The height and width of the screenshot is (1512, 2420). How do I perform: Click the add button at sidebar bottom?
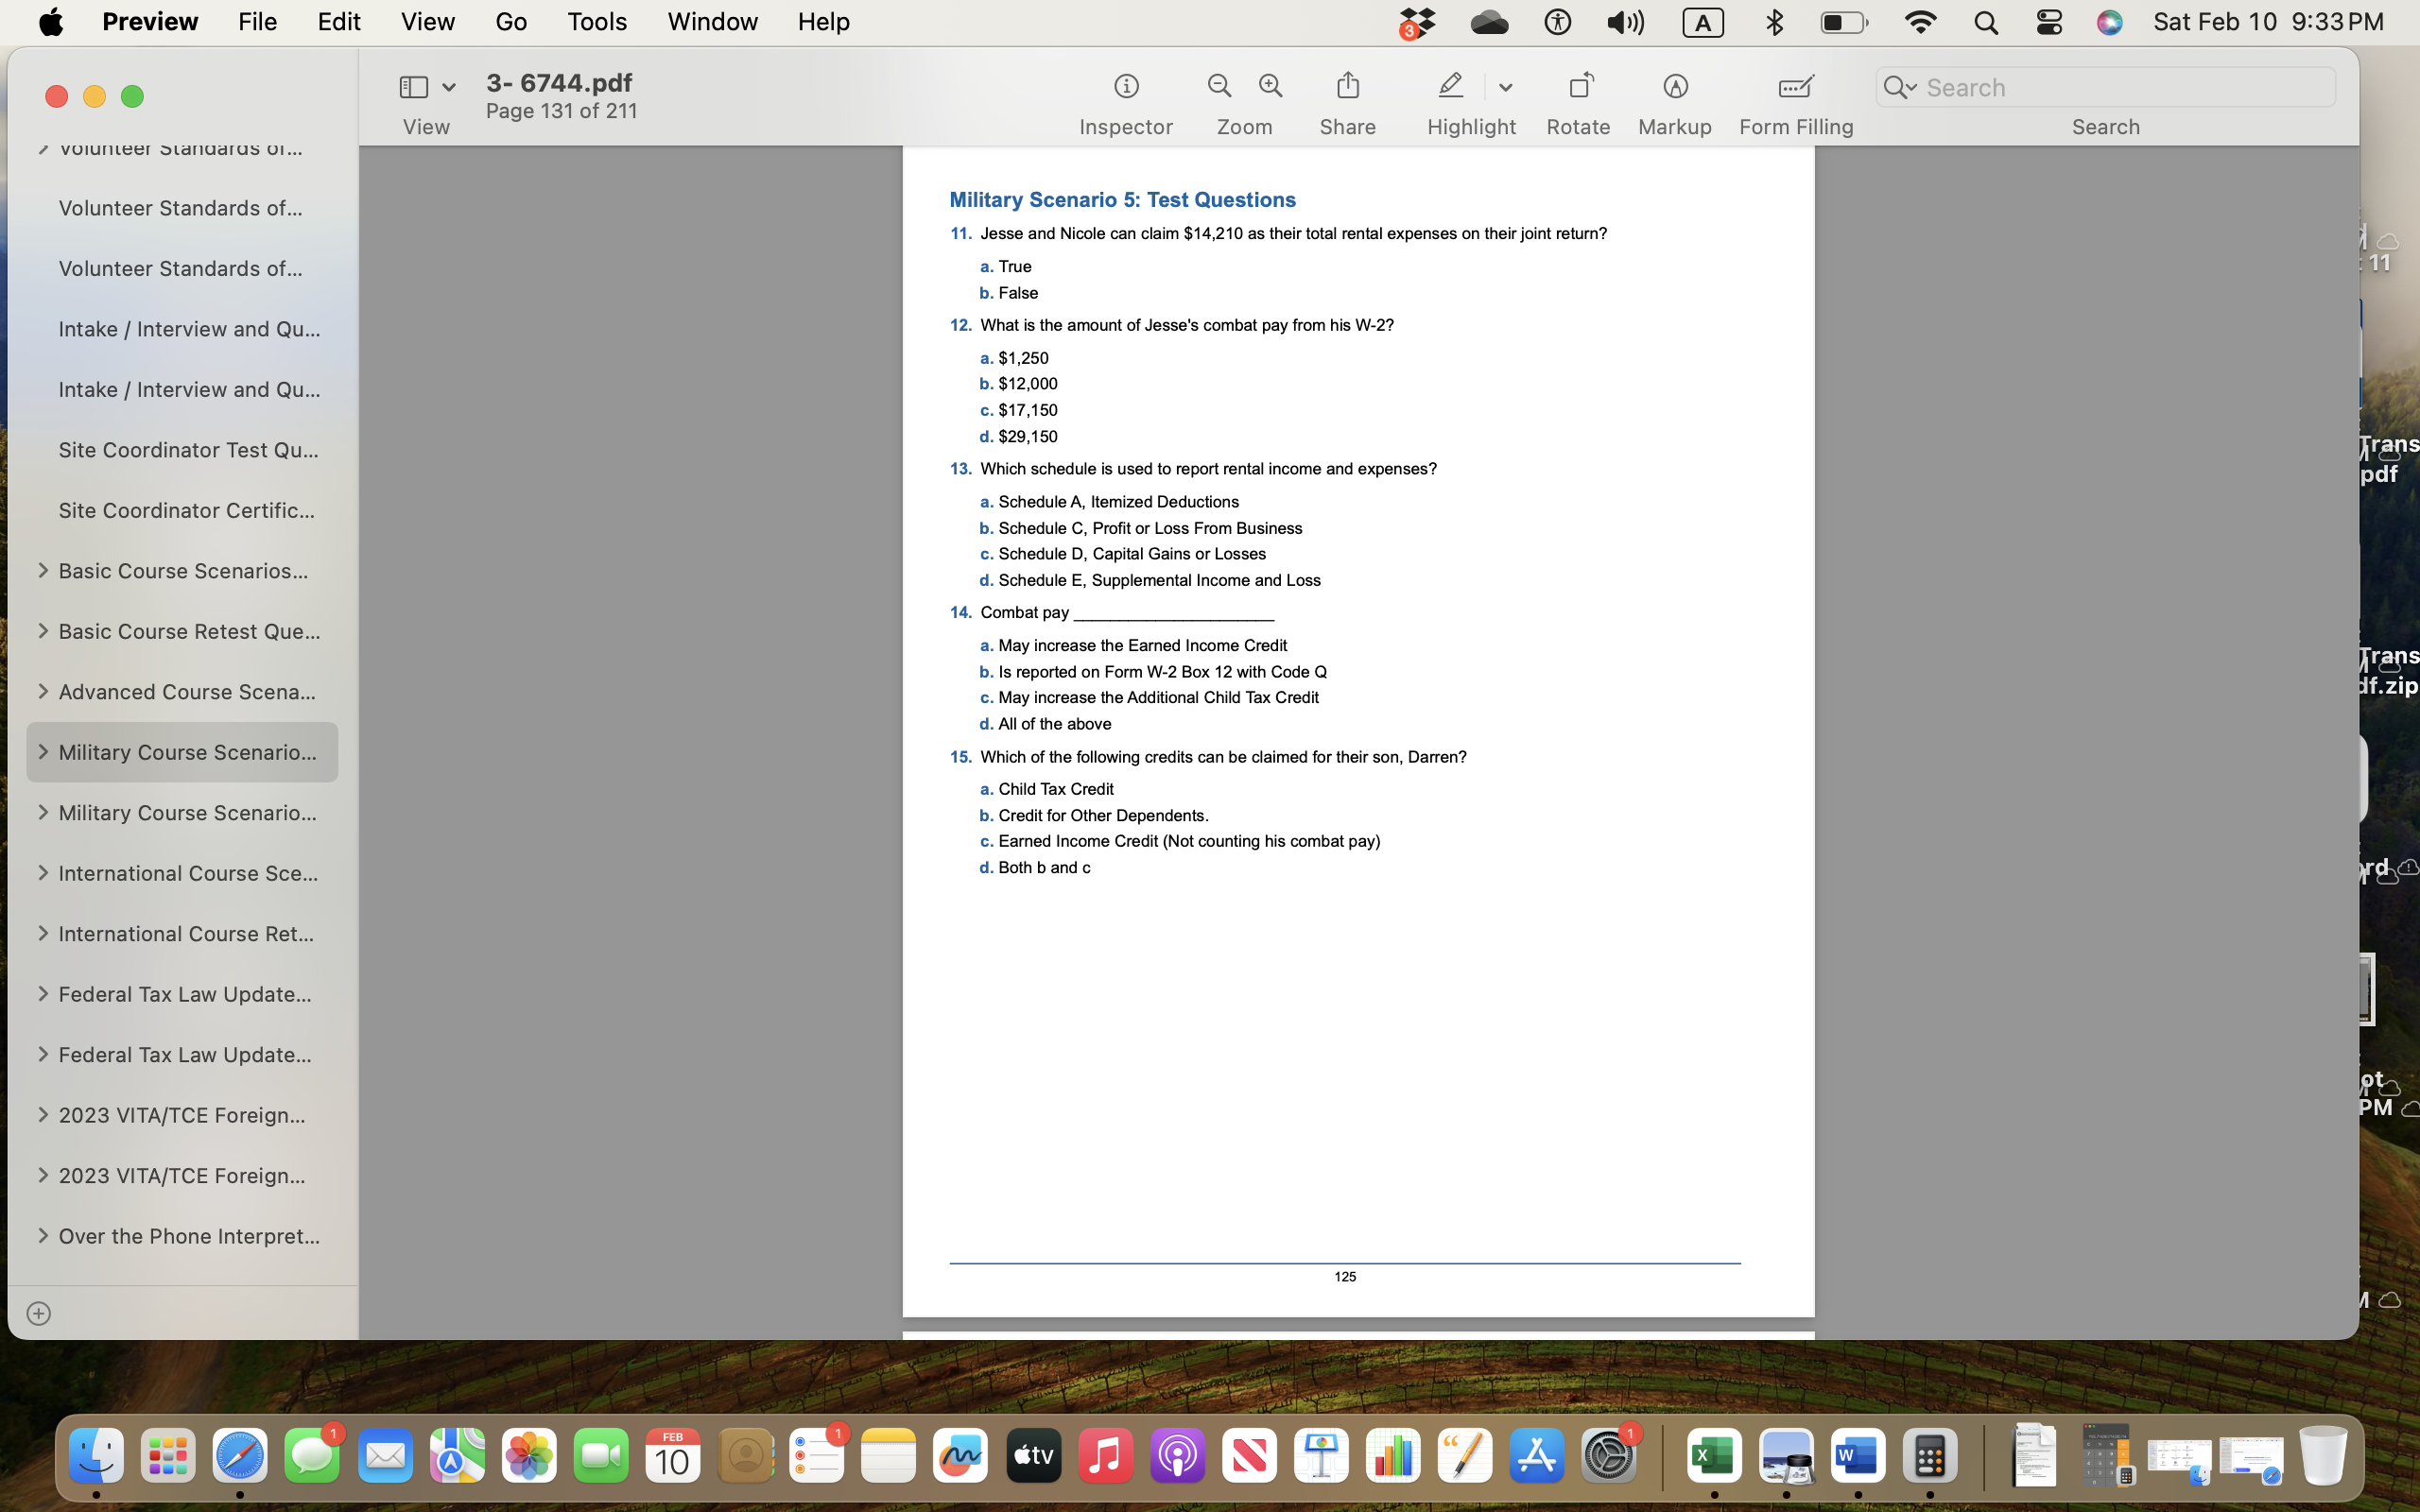coord(39,1313)
